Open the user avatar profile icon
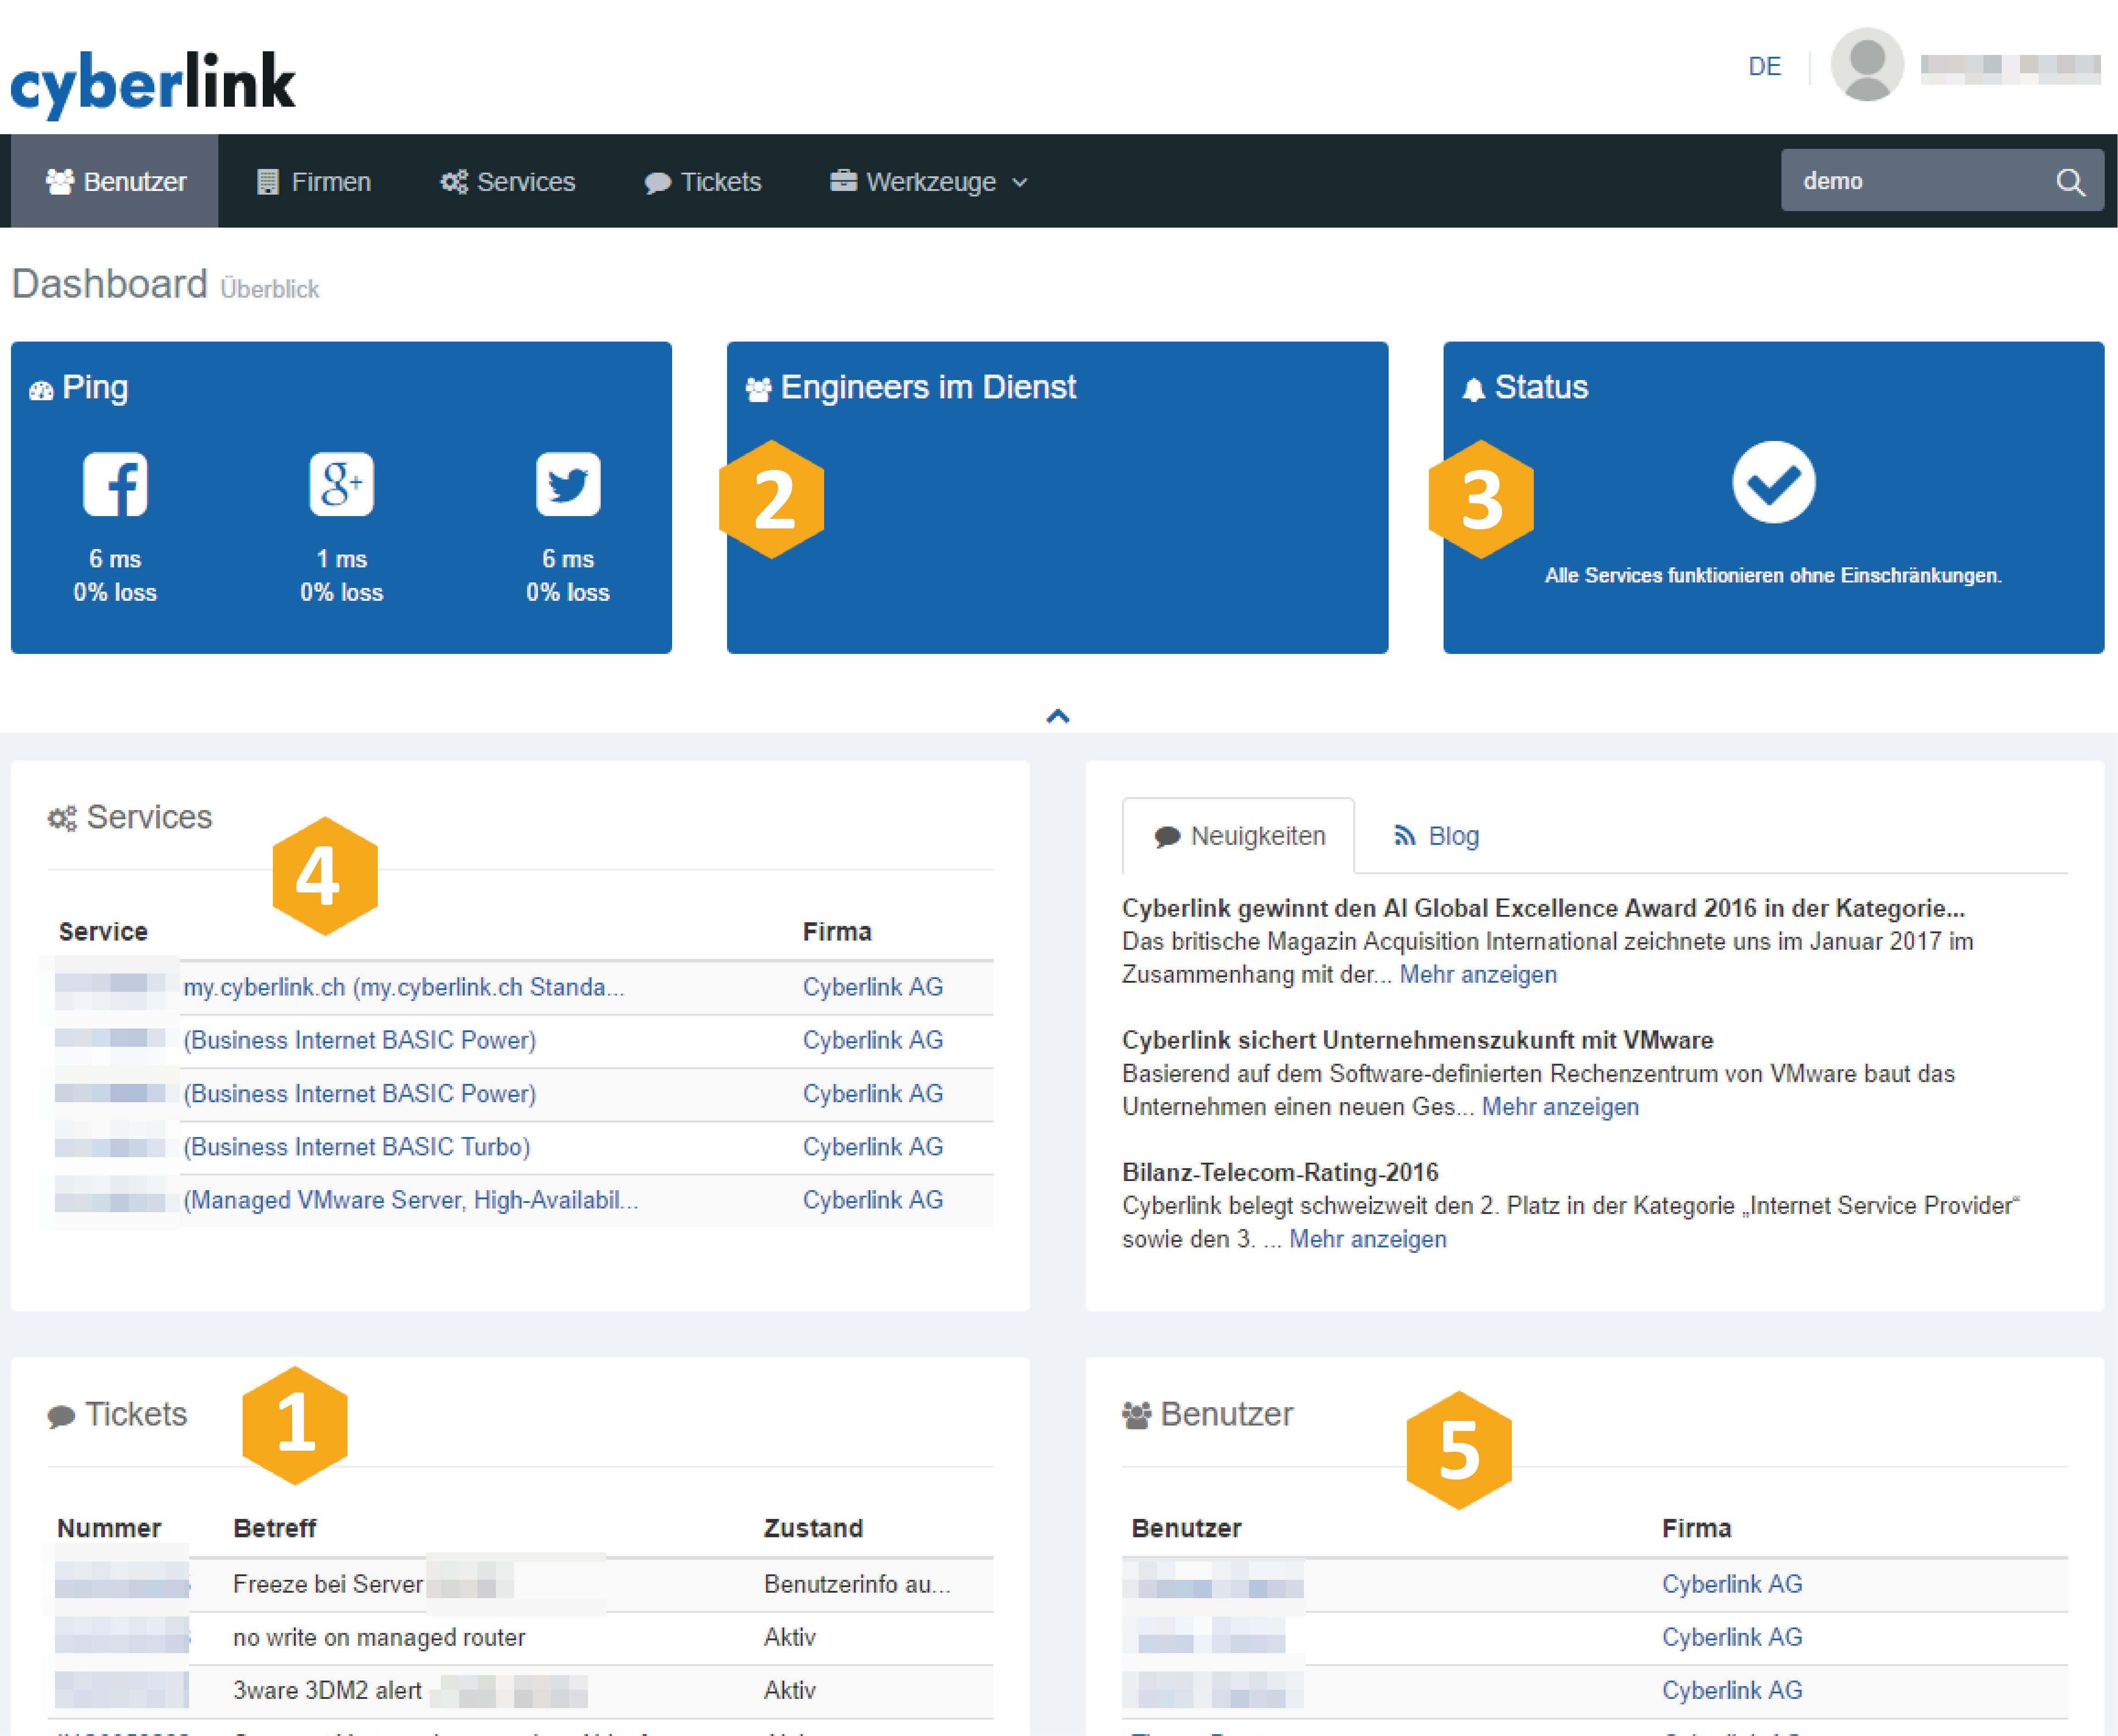2118x1736 pixels. coord(1866,65)
